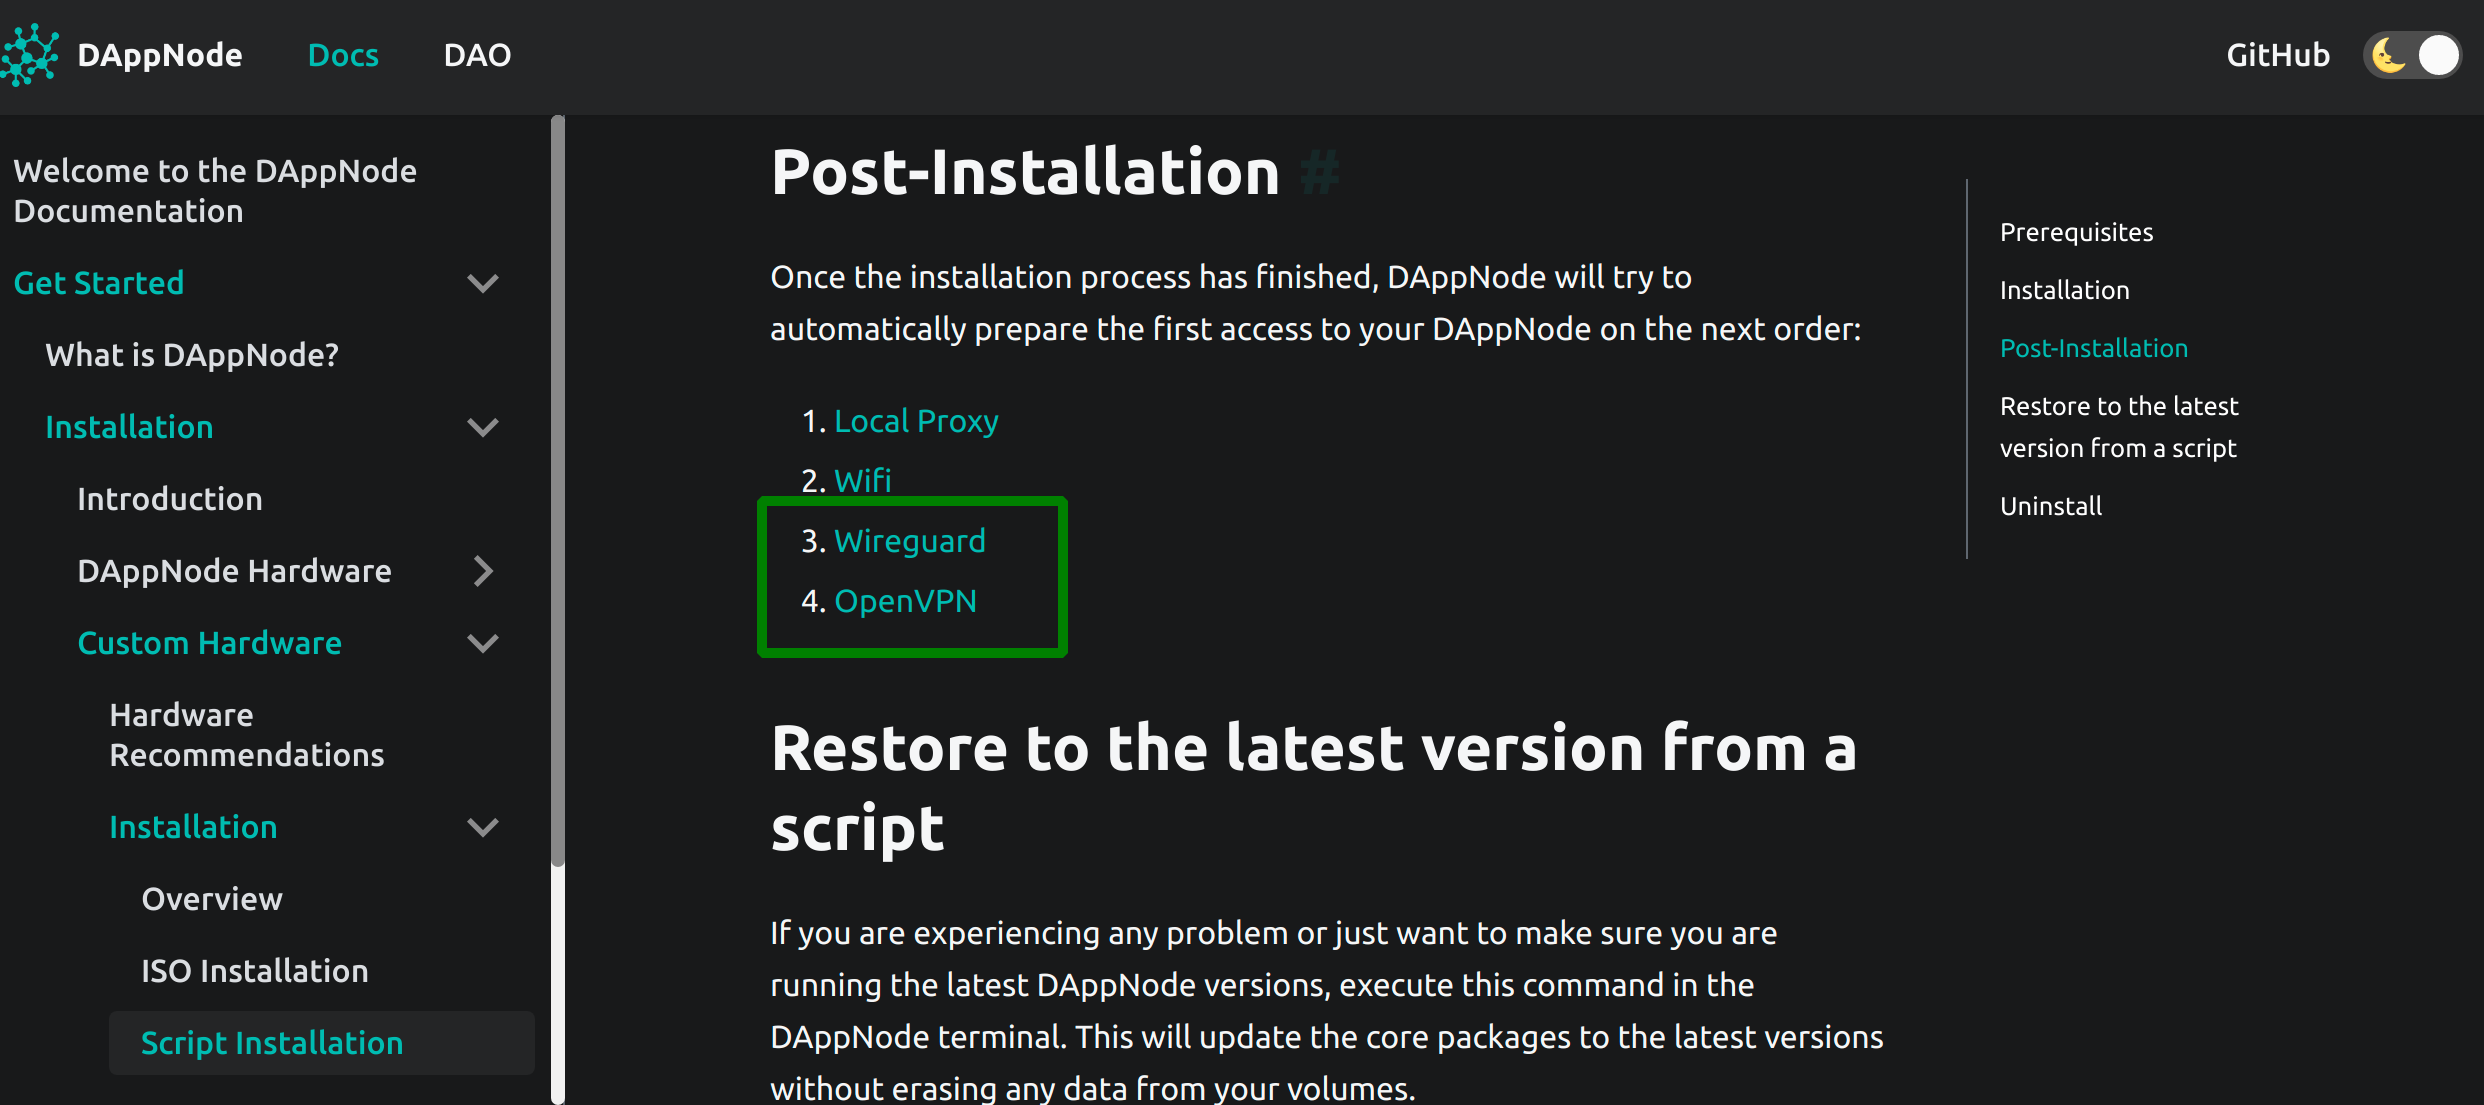This screenshot has width=2484, height=1105.
Task: Open the GitHub link
Action: [x=2278, y=55]
